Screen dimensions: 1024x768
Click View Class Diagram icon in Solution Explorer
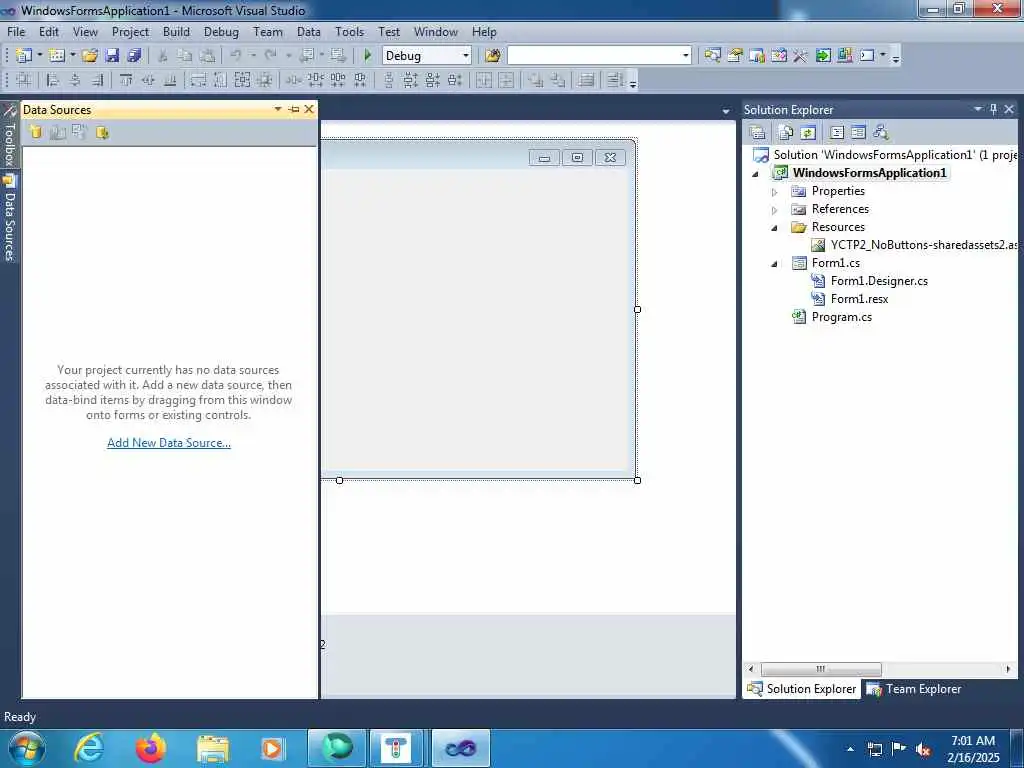(881, 133)
